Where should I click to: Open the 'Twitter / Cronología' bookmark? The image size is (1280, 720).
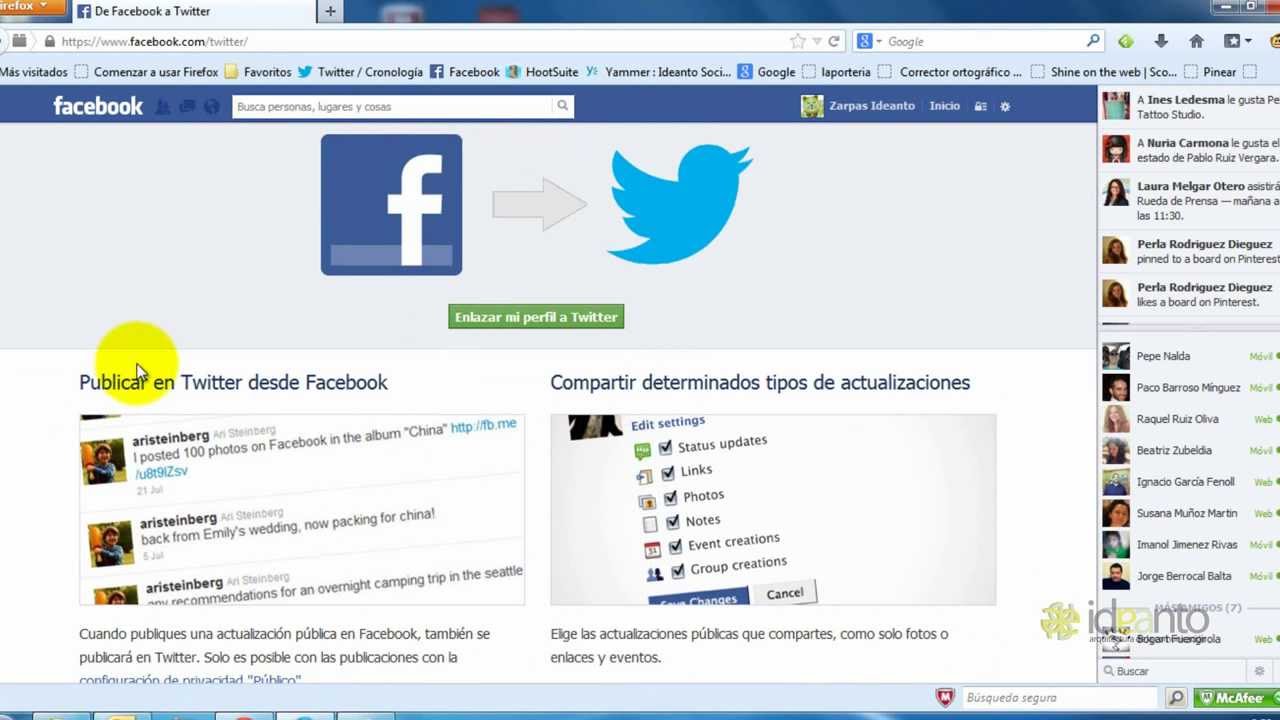click(360, 72)
